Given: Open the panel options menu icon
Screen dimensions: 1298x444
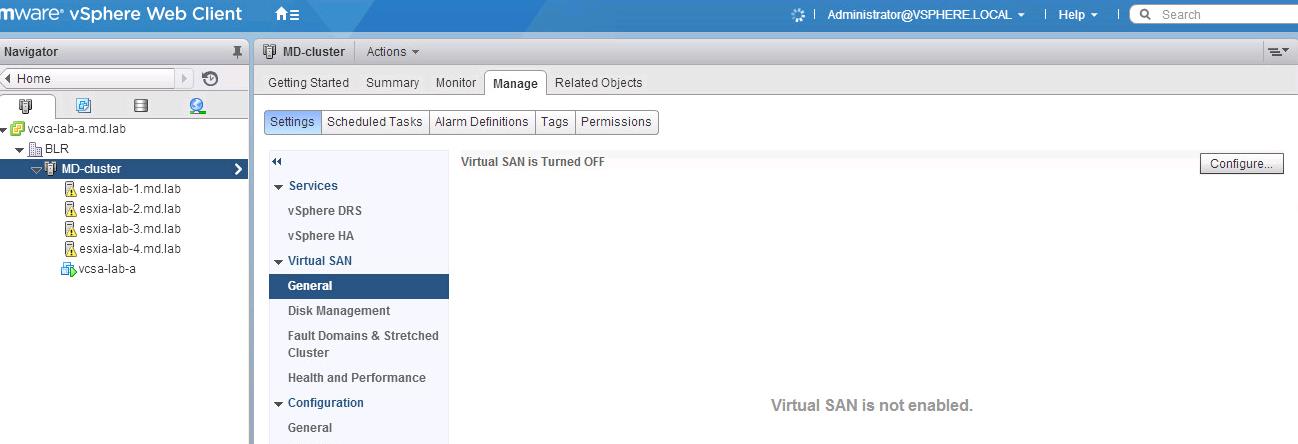Looking at the screenshot, I should coord(1277,52).
